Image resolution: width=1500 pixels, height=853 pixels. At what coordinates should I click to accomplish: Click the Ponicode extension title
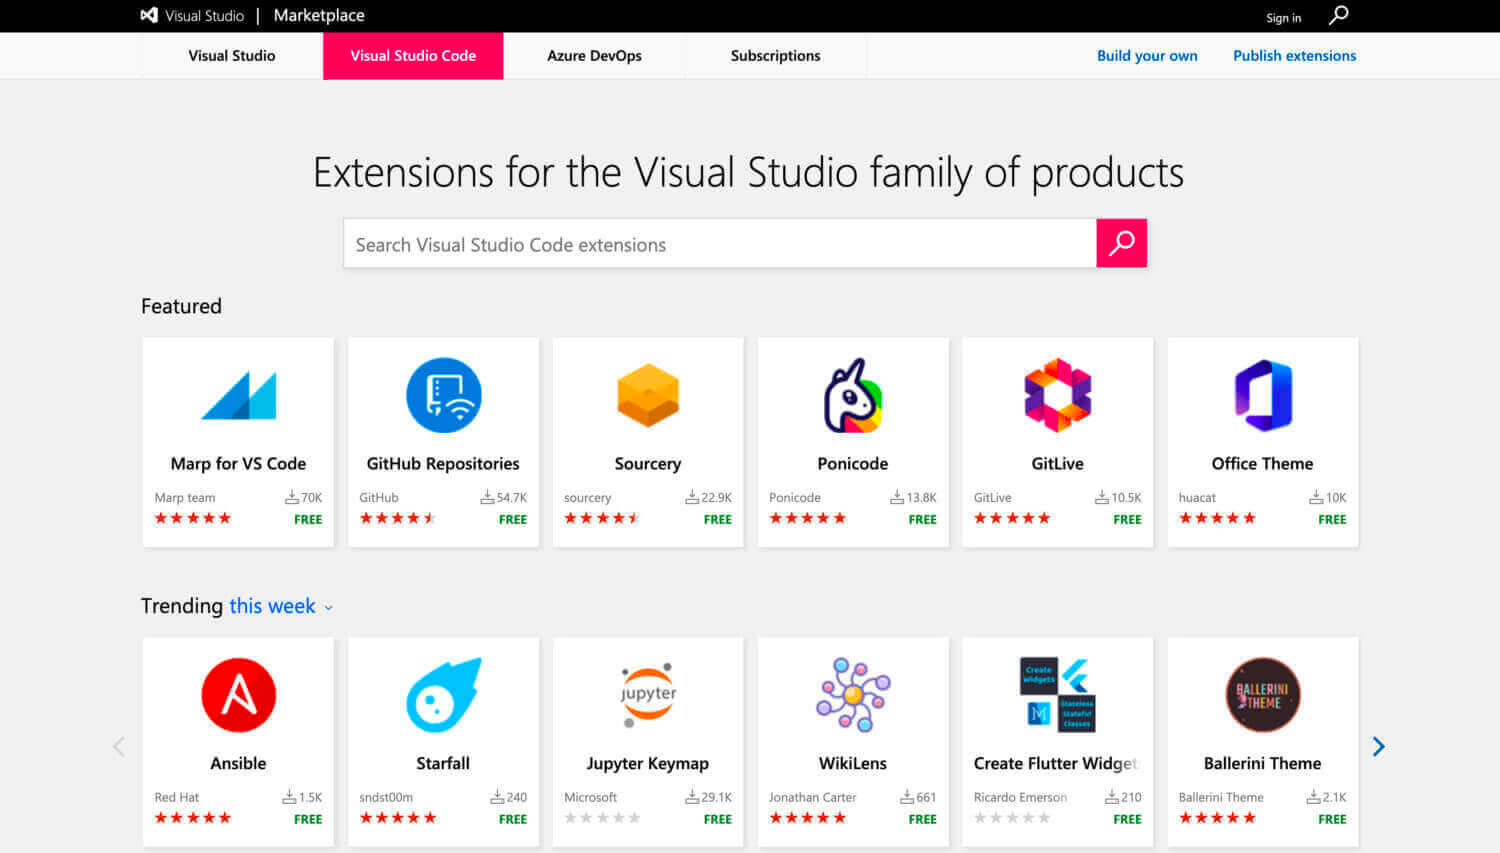[x=853, y=463]
